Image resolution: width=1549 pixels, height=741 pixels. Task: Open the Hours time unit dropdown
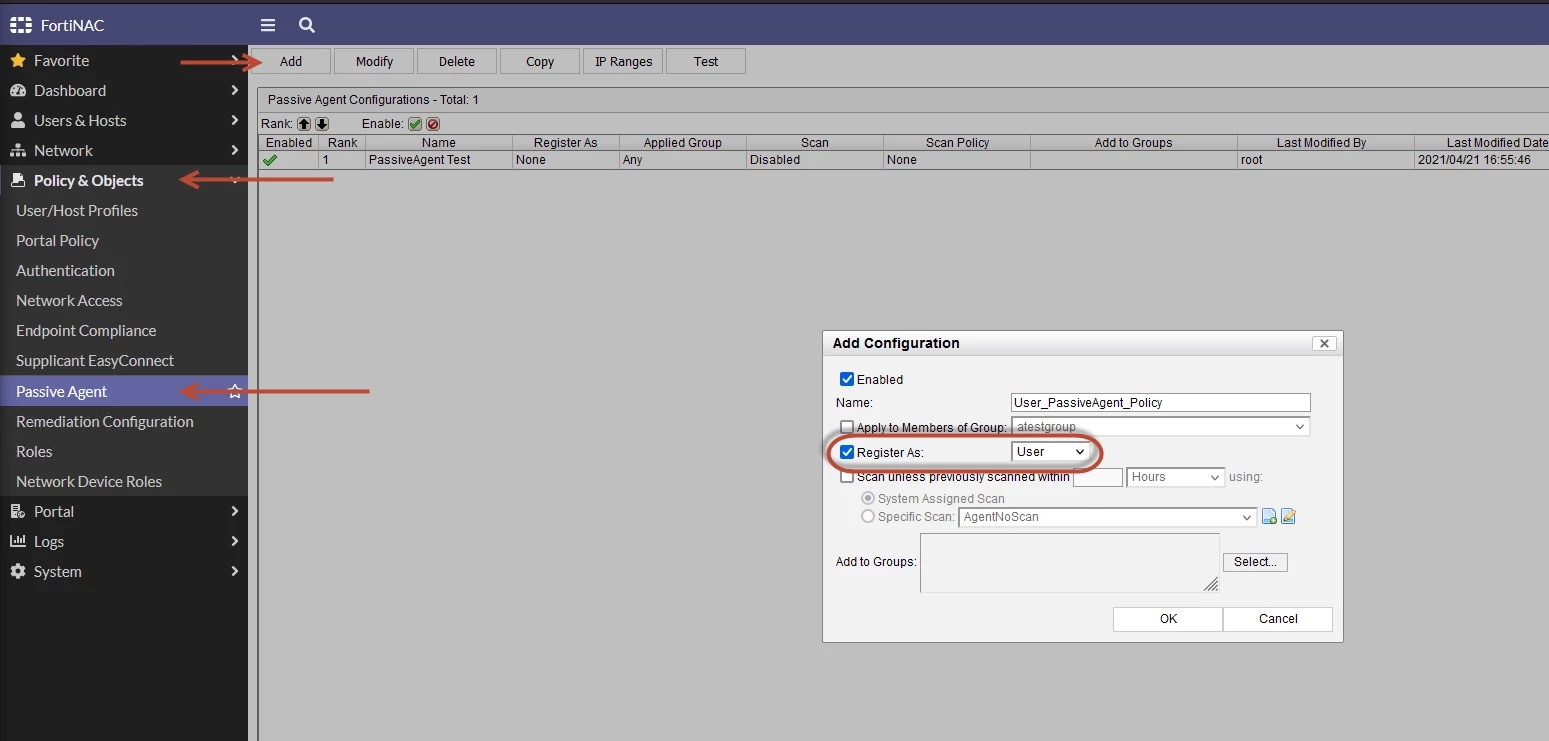point(1176,477)
